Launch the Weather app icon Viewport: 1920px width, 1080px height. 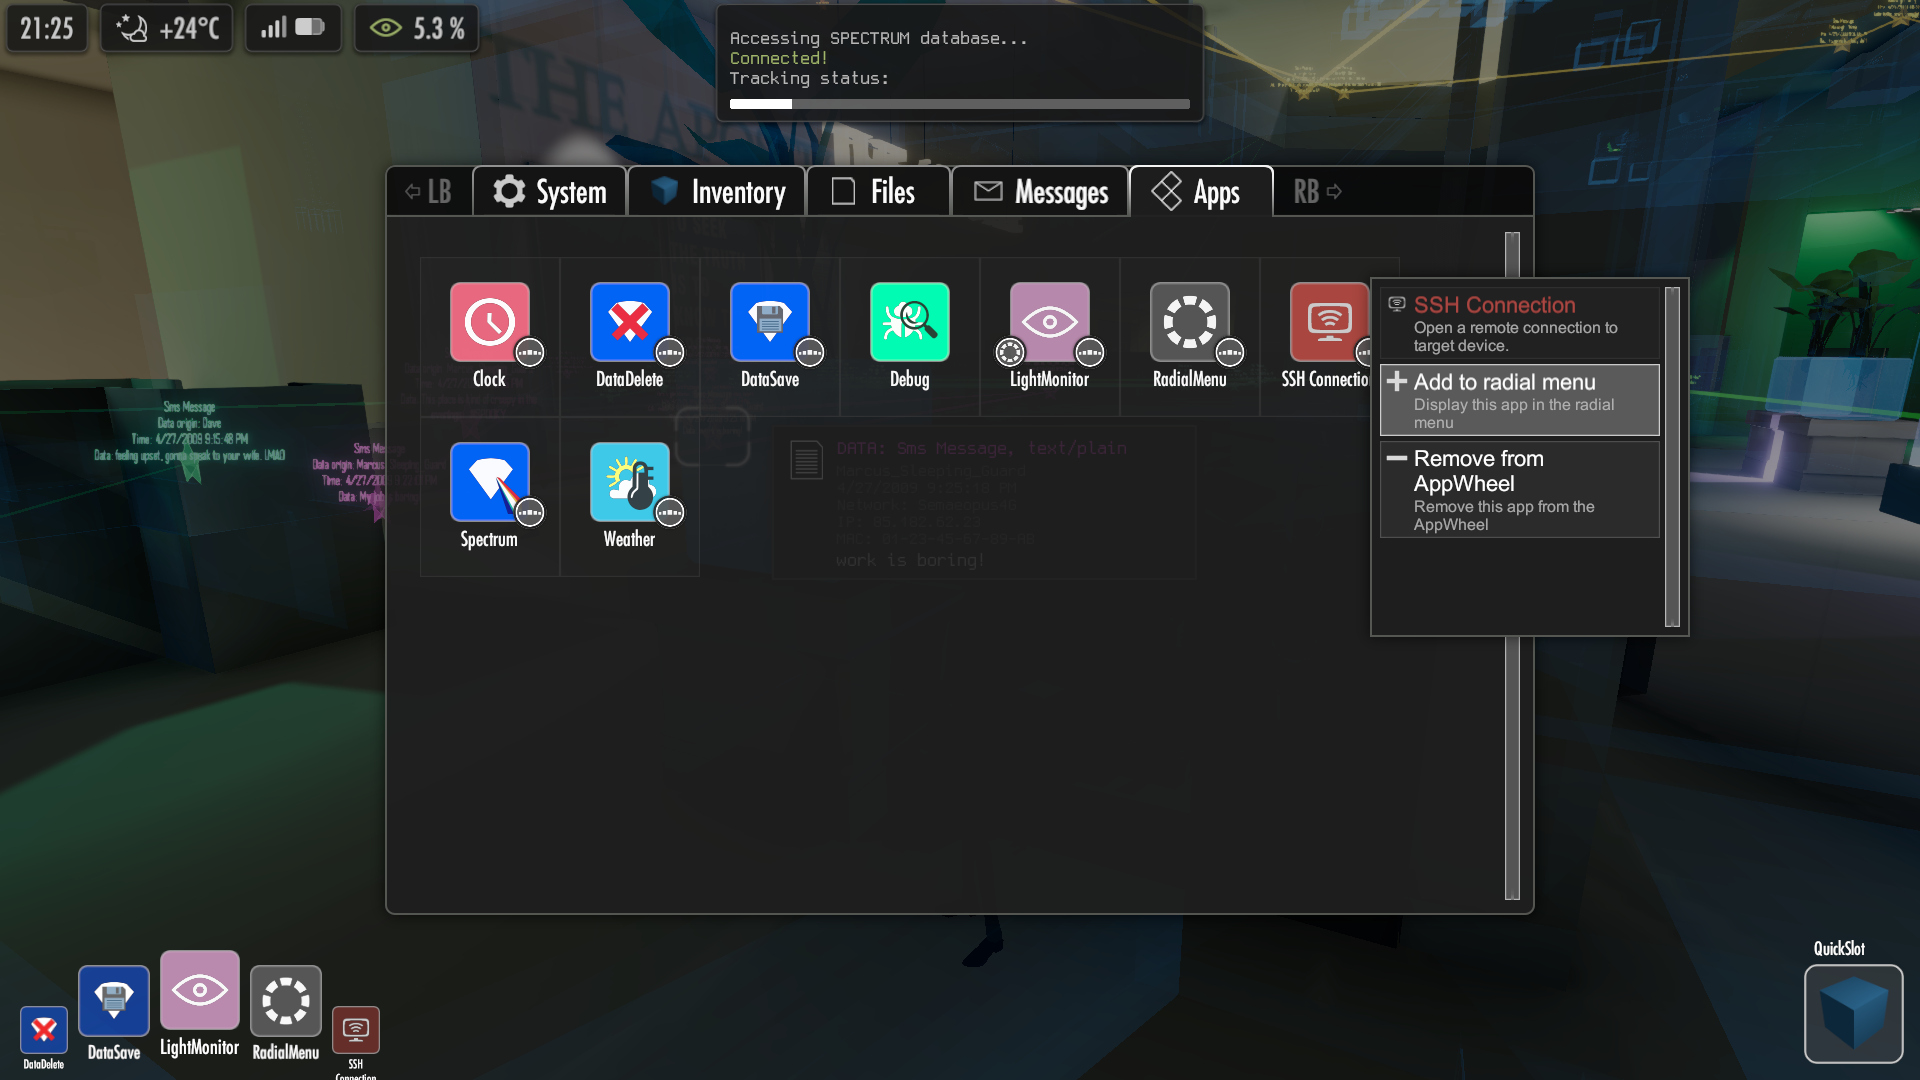629,482
